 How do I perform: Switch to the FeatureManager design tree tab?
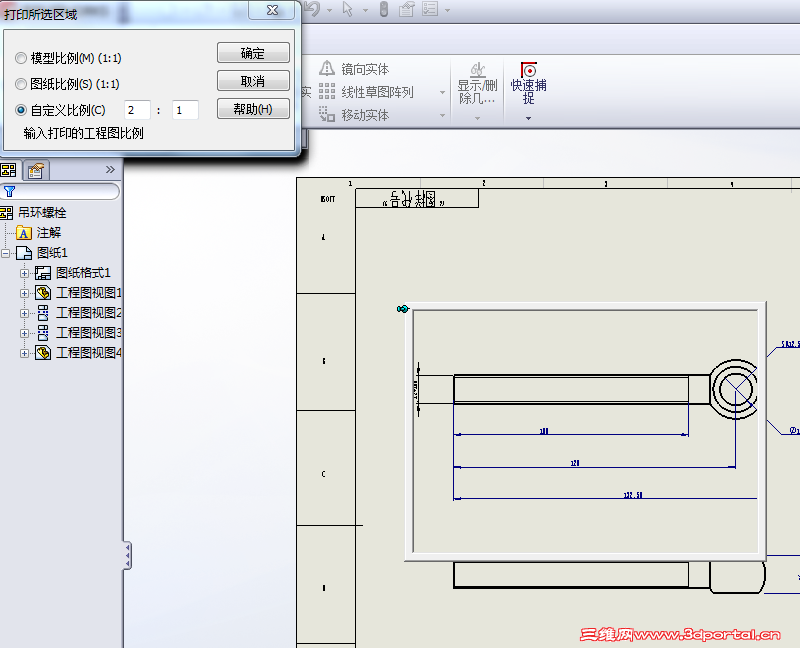coord(9,170)
